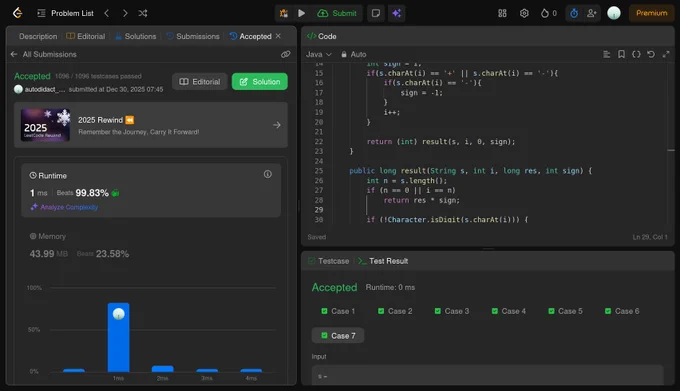
Task: Click the Premium button
Action: [x=651, y=13]
